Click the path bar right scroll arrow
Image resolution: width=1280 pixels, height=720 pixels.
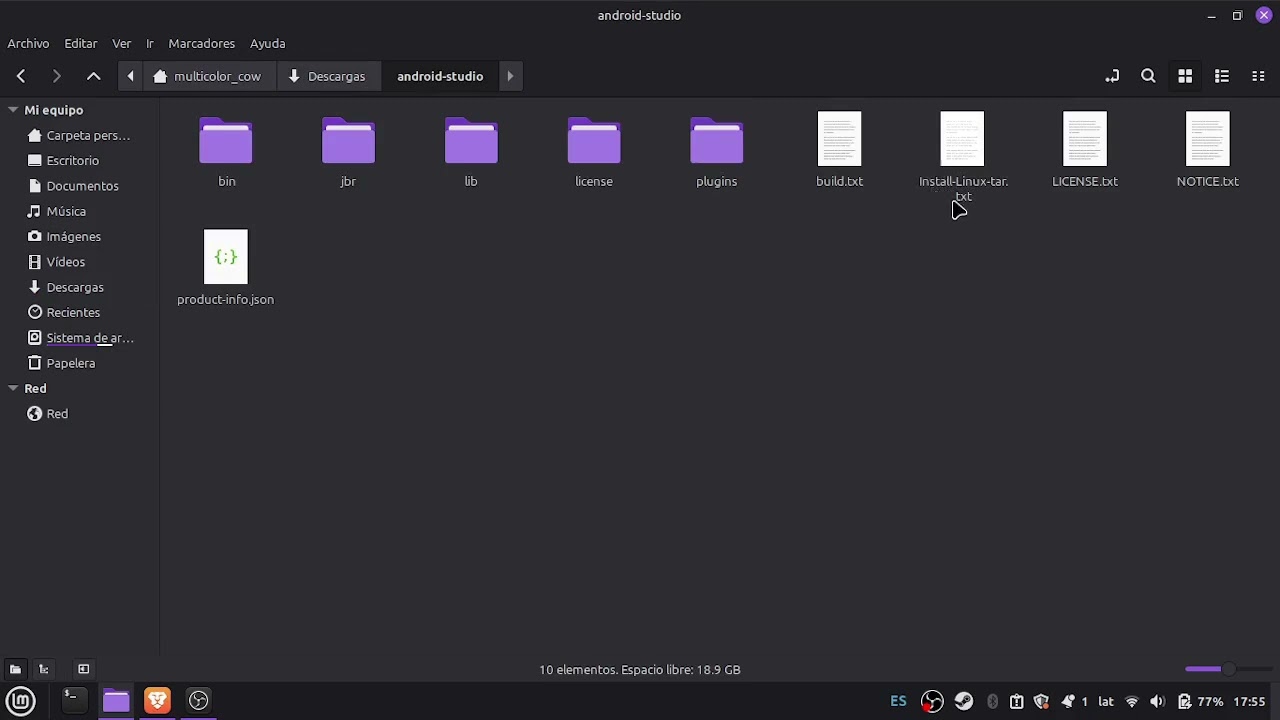[510, 76]
